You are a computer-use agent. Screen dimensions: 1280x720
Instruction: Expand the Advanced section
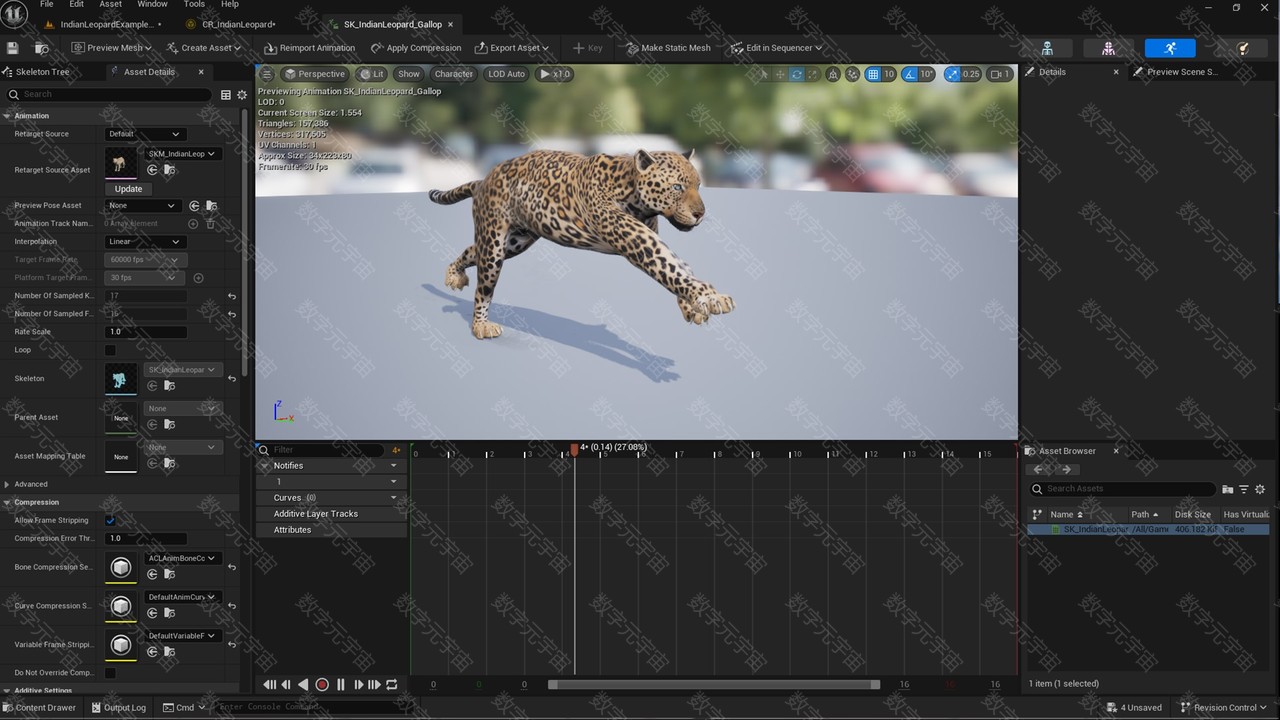(x=8, y=484)
